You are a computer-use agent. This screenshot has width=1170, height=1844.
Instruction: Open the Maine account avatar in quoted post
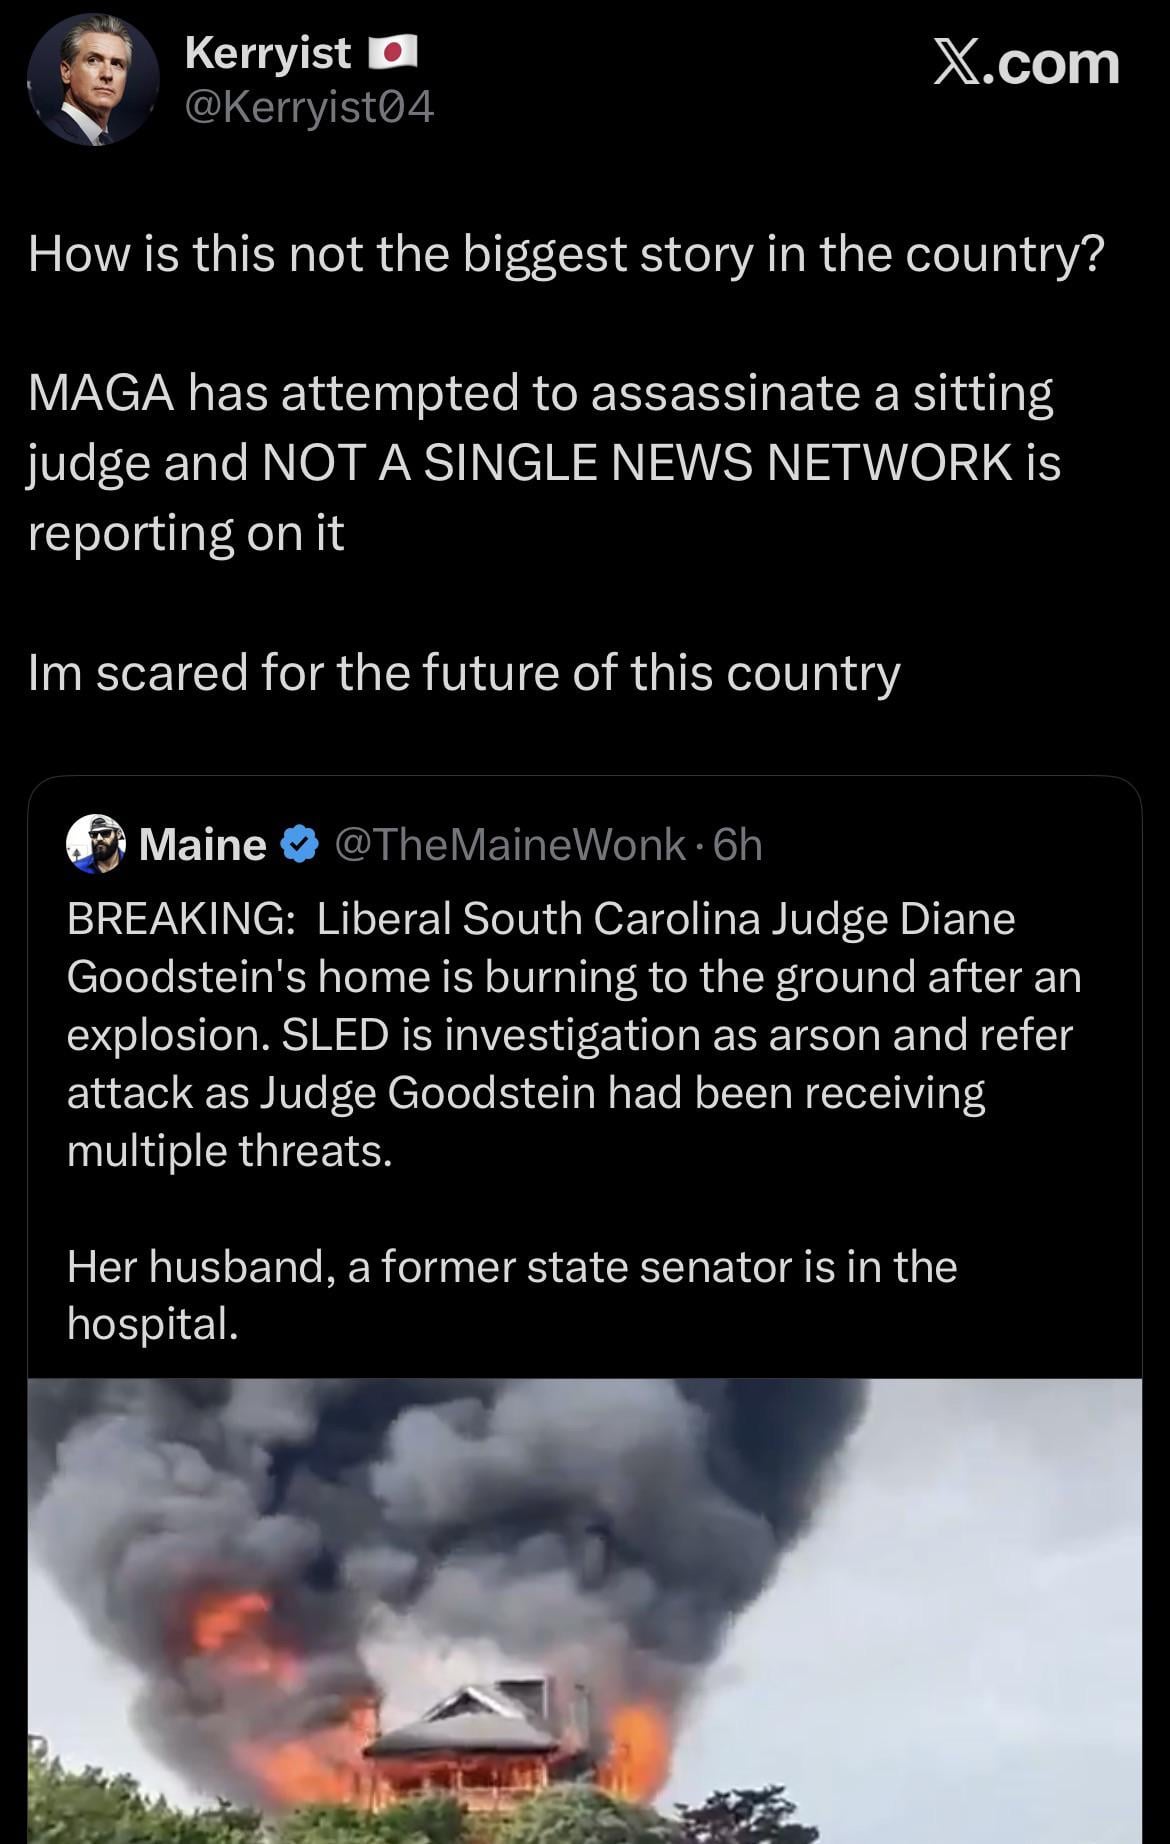(95, 845)
